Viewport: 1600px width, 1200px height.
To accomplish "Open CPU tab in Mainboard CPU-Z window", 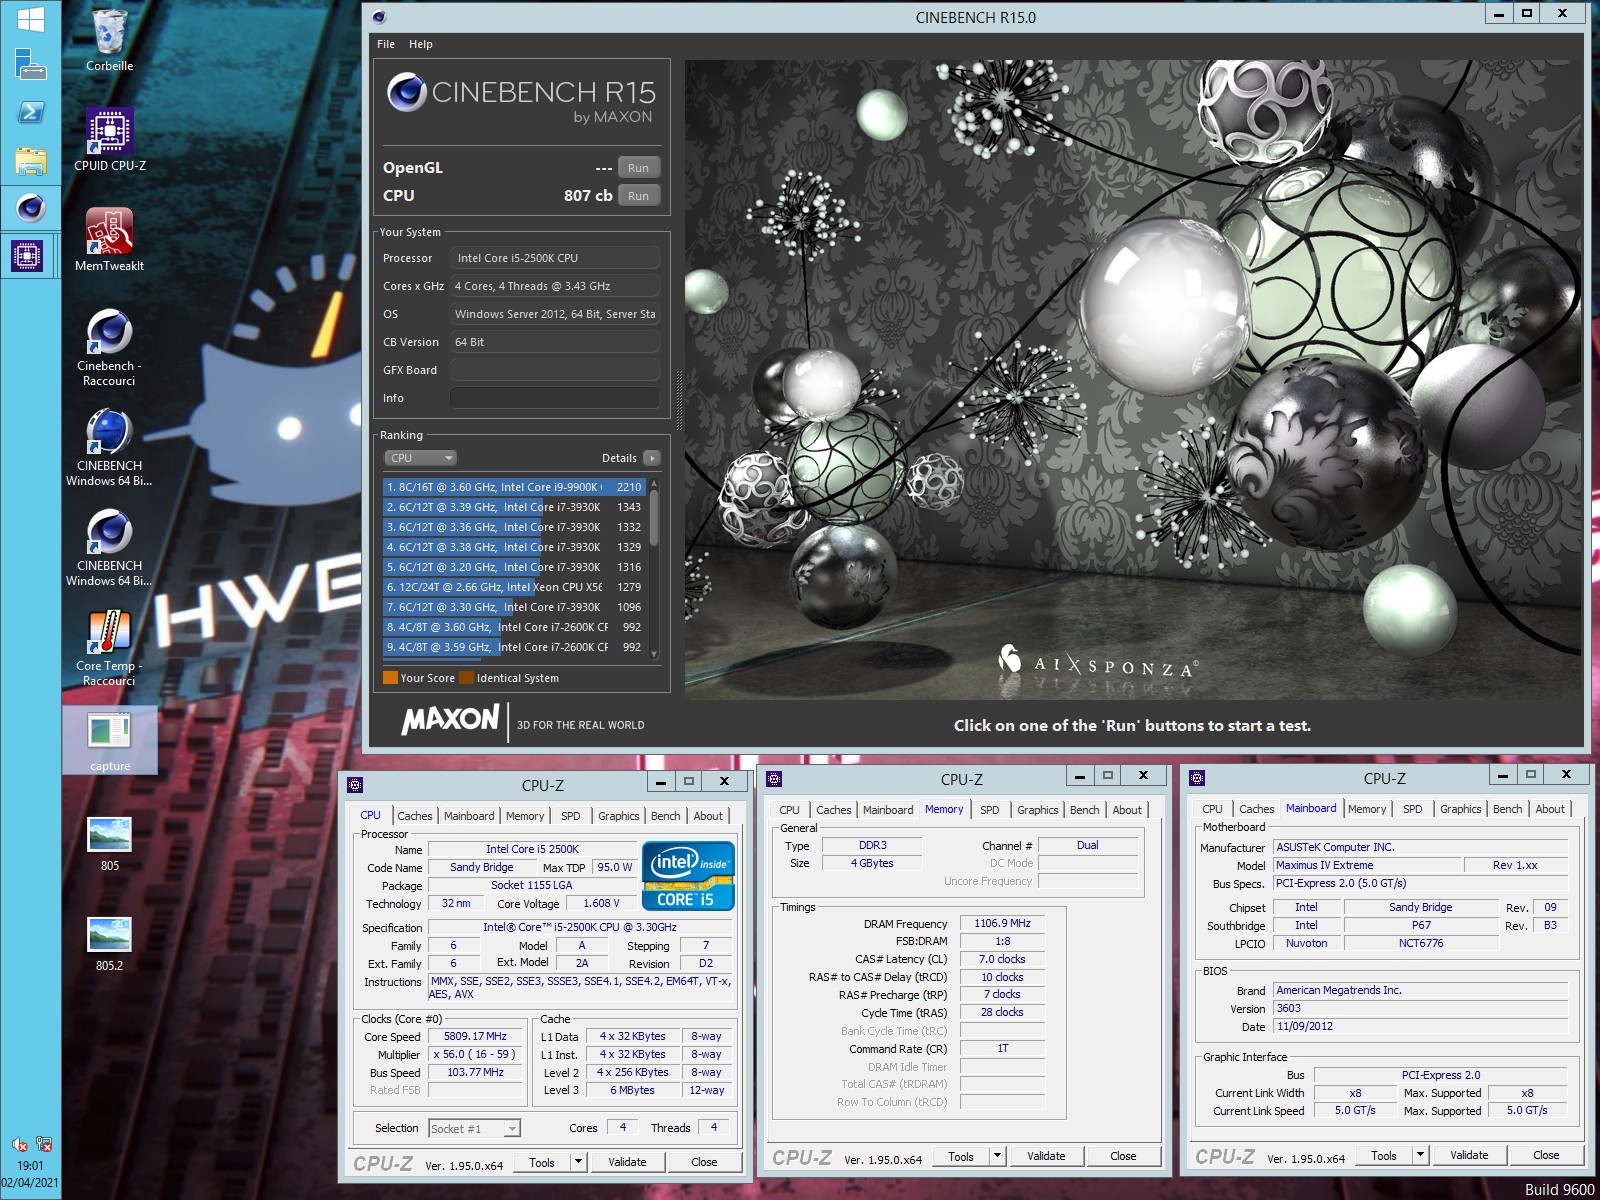I will click(x=1212, y=809).
